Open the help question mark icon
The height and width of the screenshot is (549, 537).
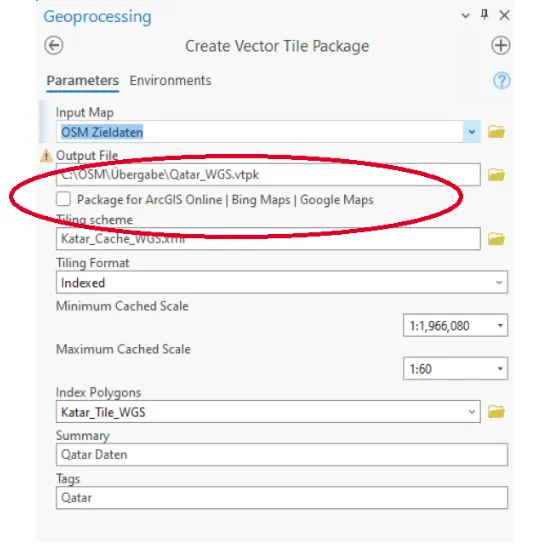[501, 81]
